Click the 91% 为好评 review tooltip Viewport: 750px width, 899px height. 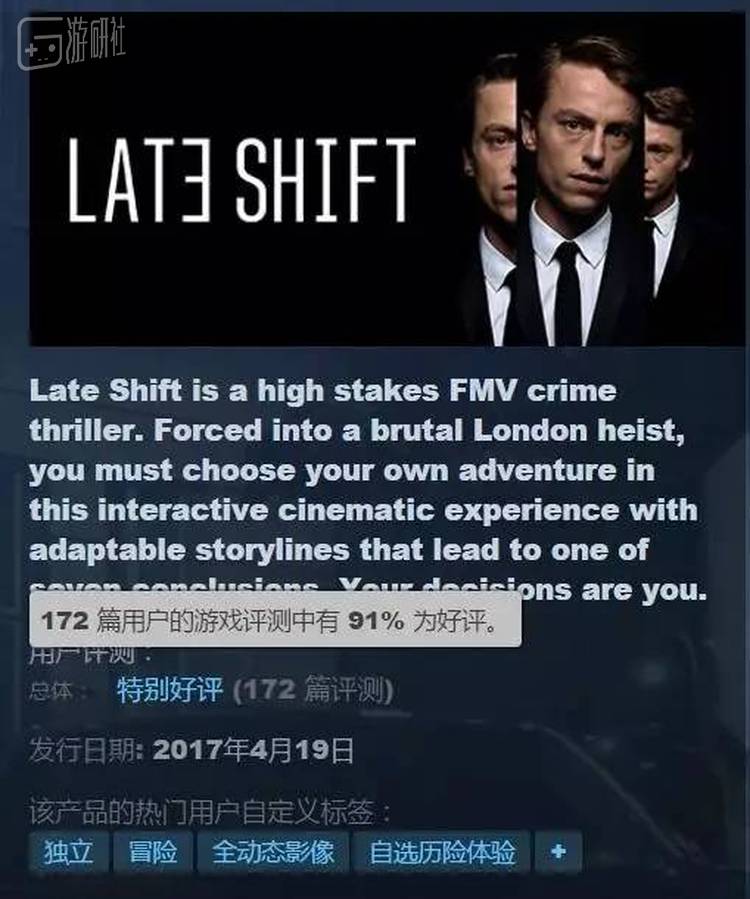click(x=275, y=620)
